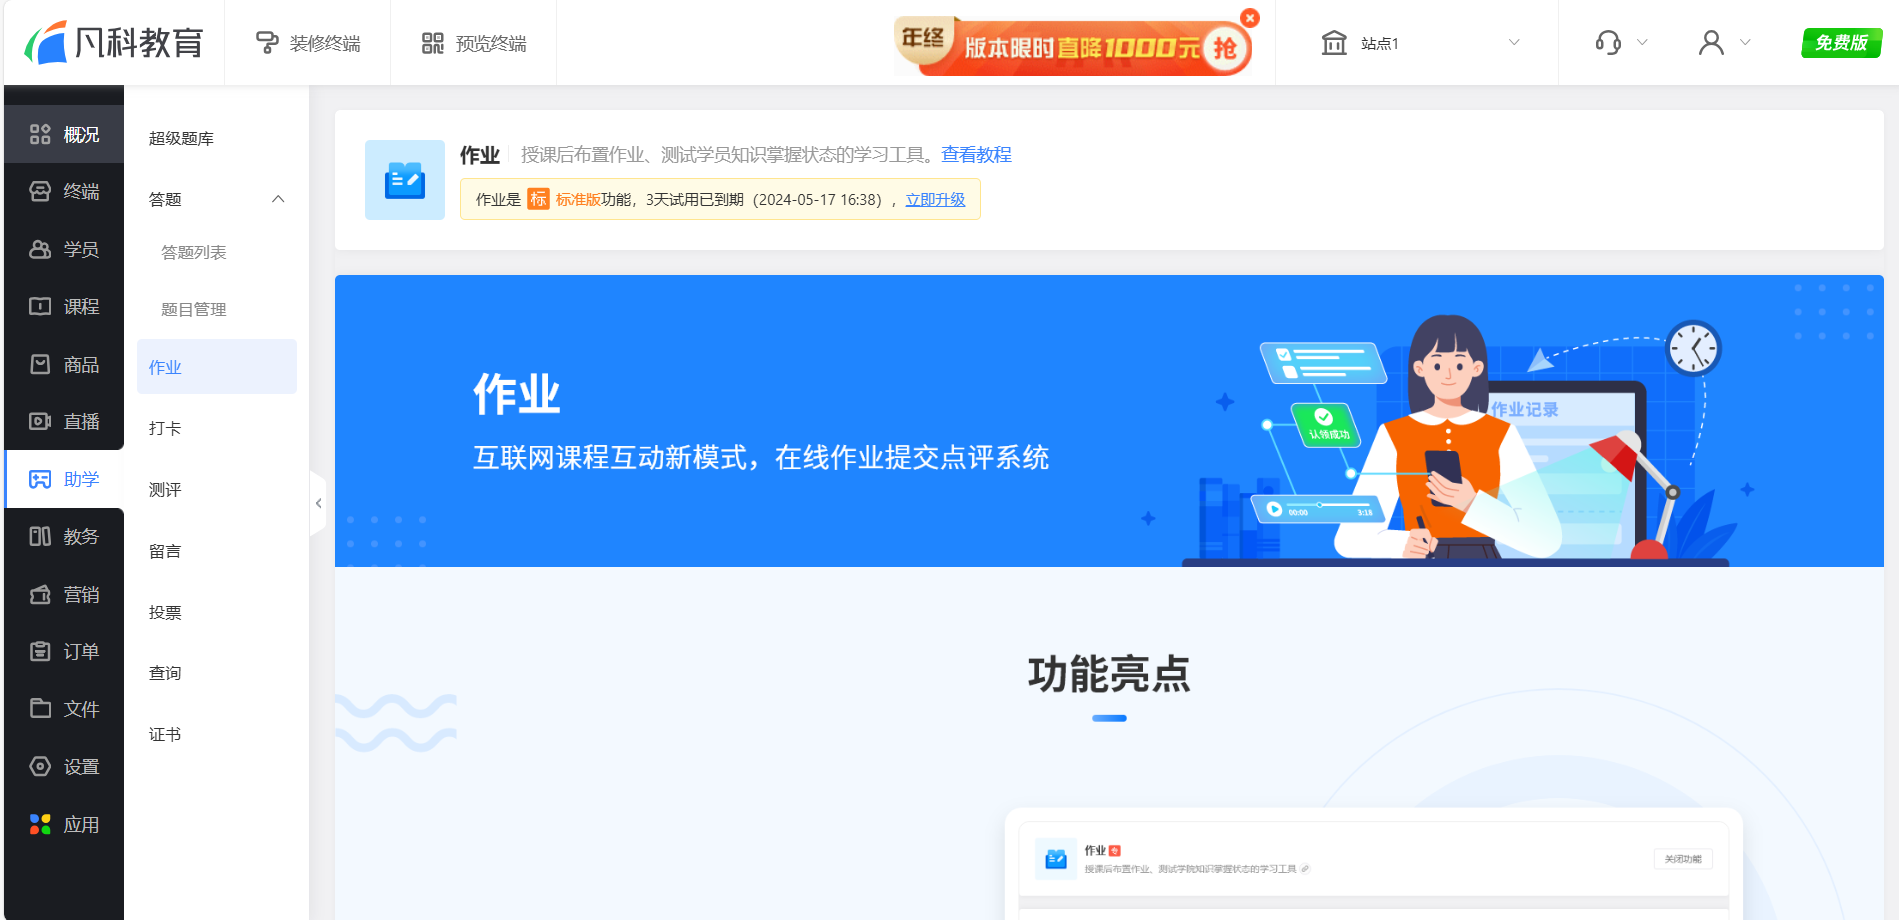Click the 作业 hero banner image
Image resolution: width=1899 pixels, height=920 pixels.
(1109, 421)
